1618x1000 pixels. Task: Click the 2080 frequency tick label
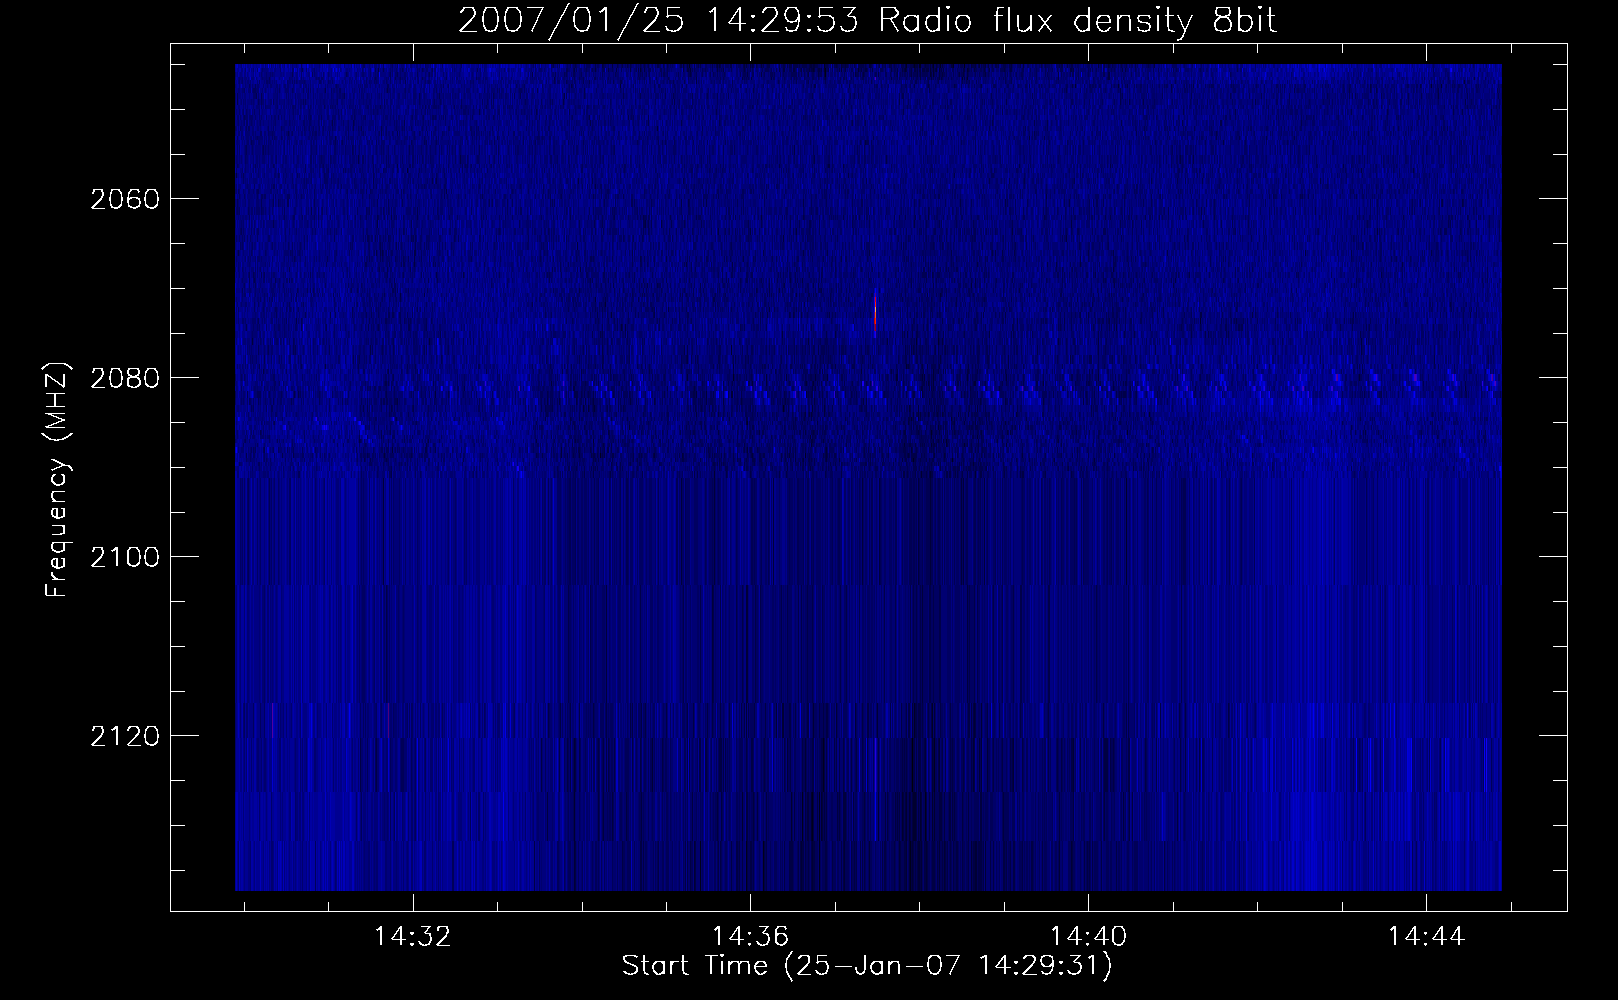click(125, 378)
